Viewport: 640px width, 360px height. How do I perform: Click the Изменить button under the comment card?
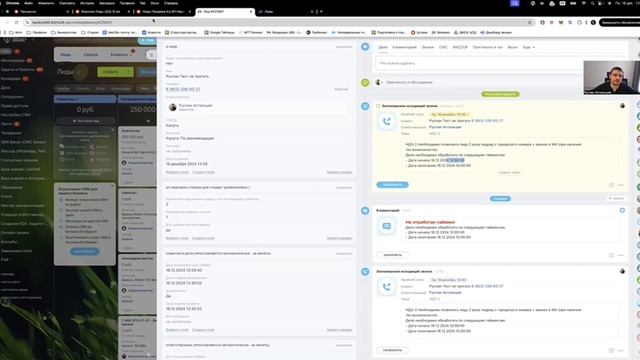click(x=392, y=255)
